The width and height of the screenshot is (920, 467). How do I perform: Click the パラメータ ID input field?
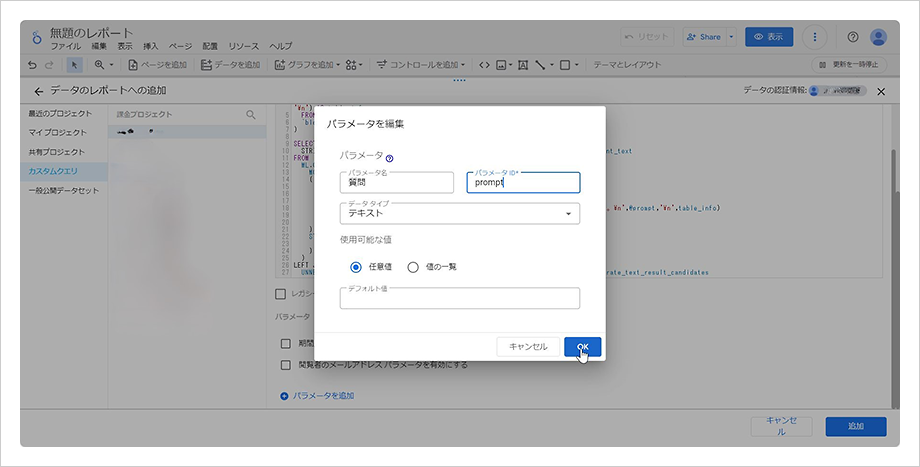tap(523, 182)
